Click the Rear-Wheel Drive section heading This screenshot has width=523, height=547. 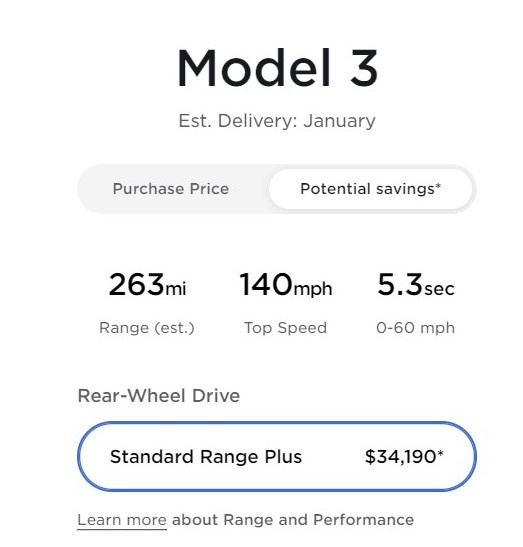click(x=159, y=396)
